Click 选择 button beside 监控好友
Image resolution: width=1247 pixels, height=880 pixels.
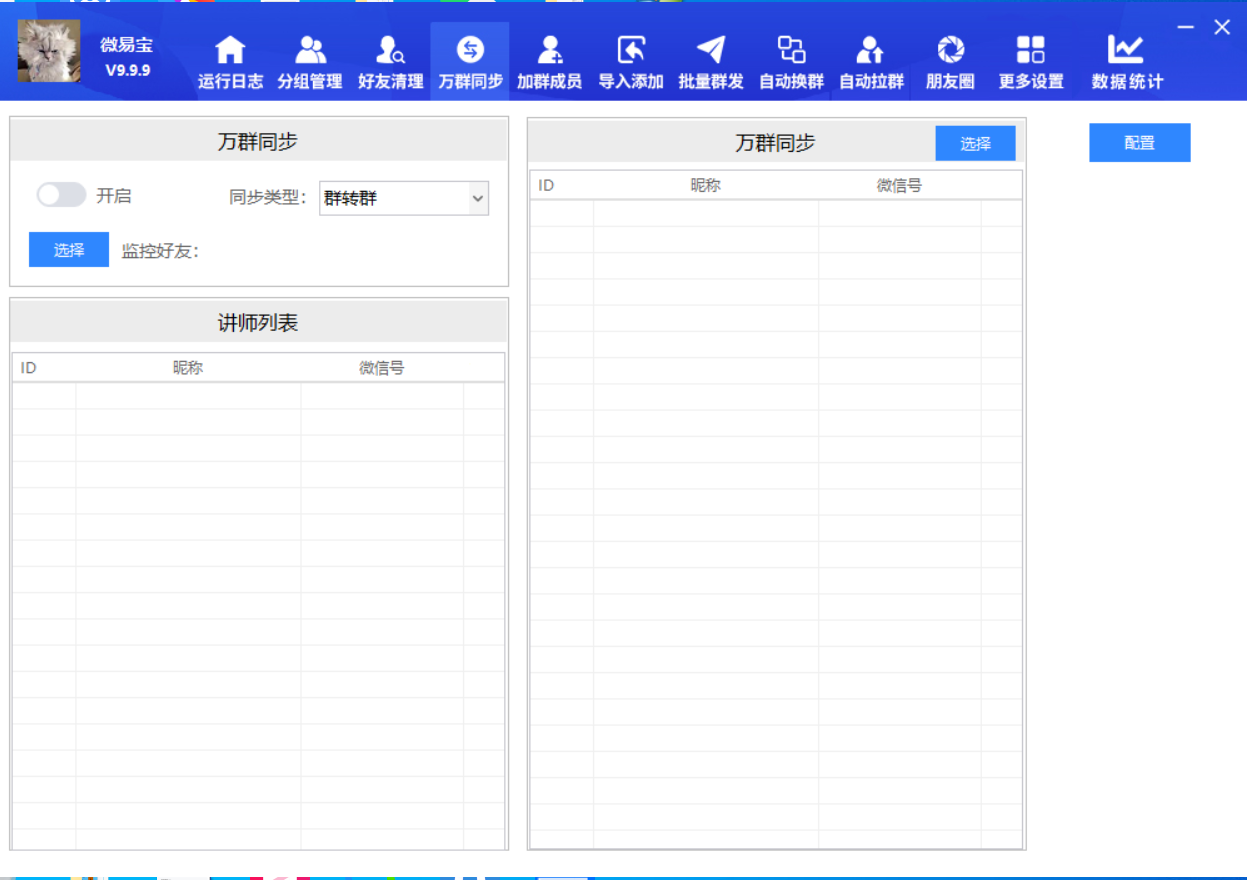tap(69, 250)
